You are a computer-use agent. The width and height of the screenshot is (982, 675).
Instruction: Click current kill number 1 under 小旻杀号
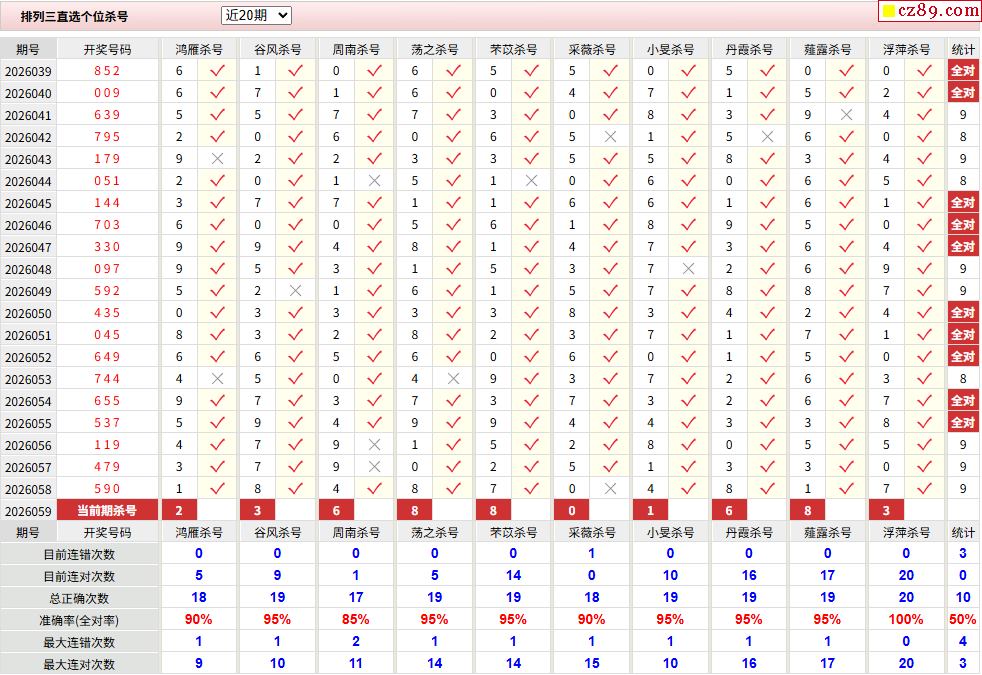(650, 510)
